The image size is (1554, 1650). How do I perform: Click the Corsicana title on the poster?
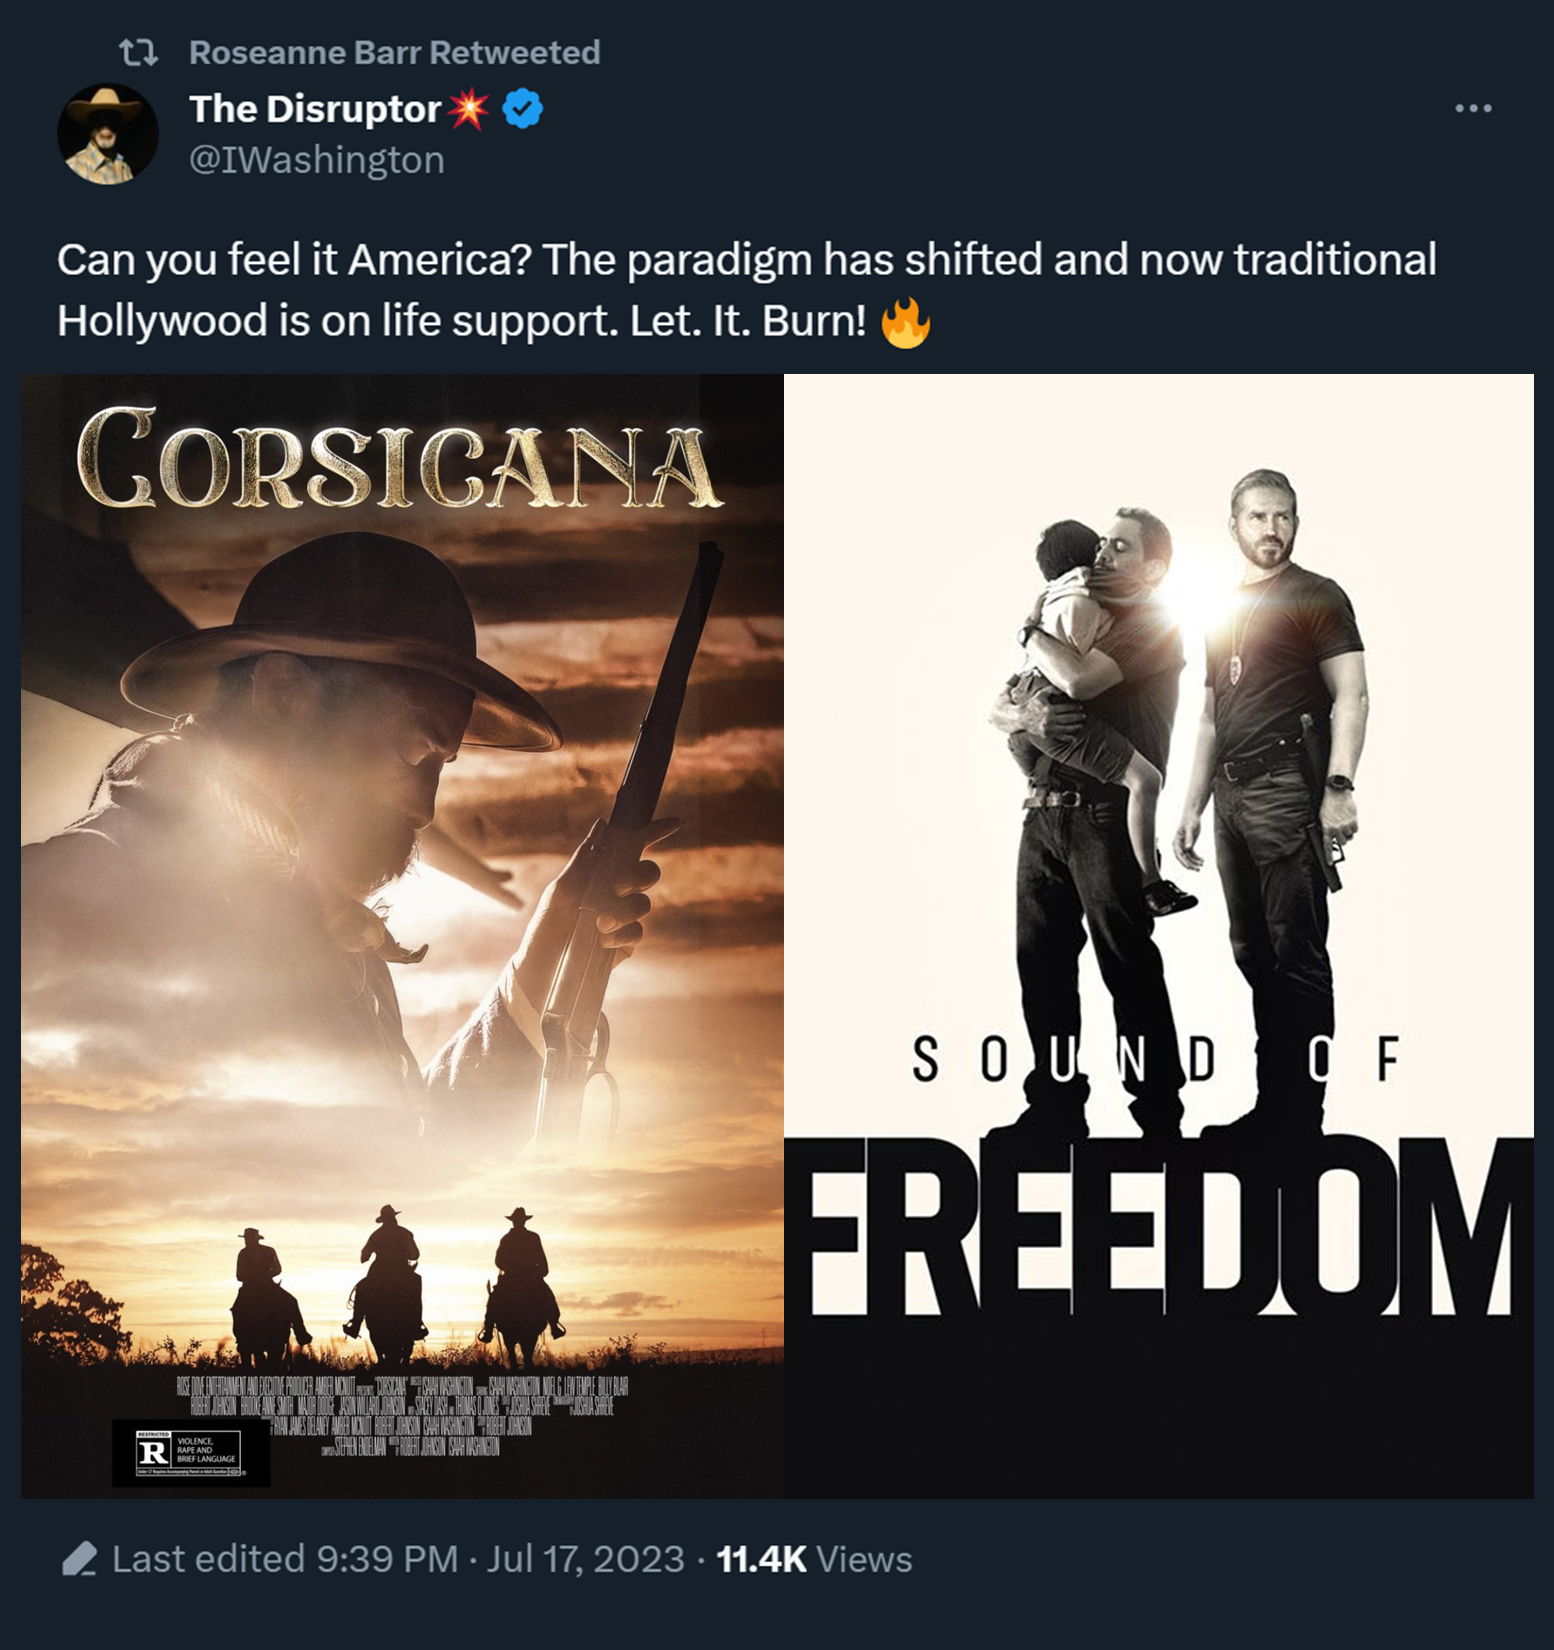click(x=398, y=457)
